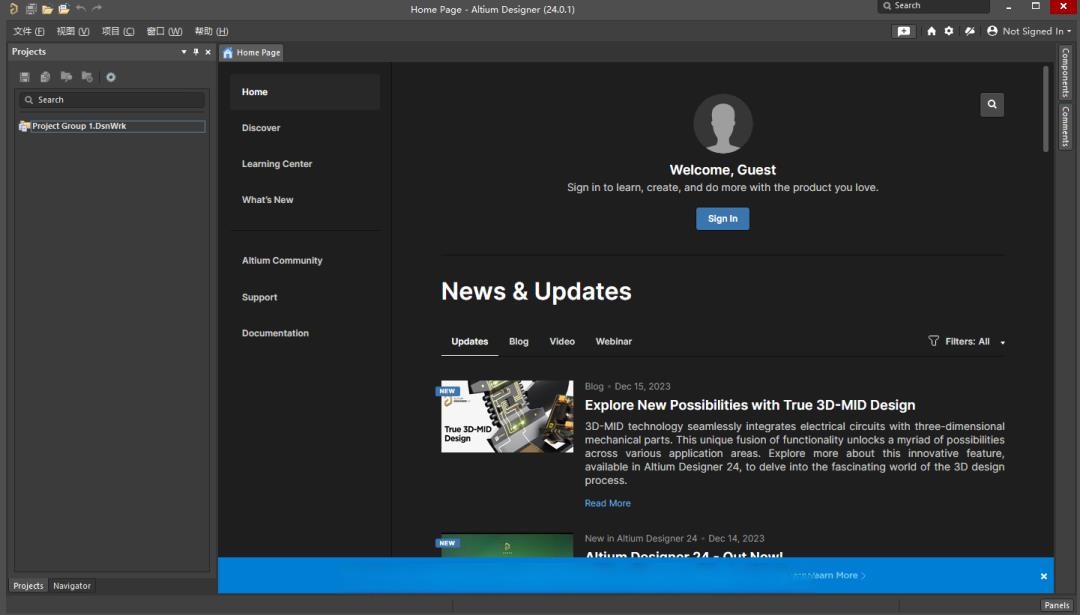Click the third folder icon in Projects toolbar
The image size is (1080, 615).
pos(66,76)
